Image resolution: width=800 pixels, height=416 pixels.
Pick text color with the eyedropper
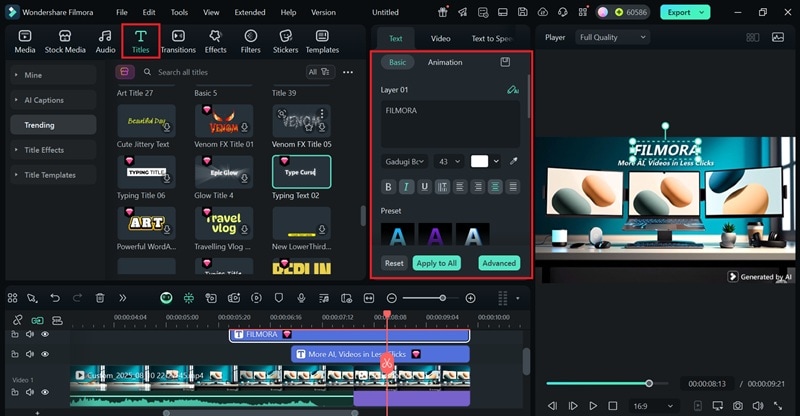click(514, 161)
